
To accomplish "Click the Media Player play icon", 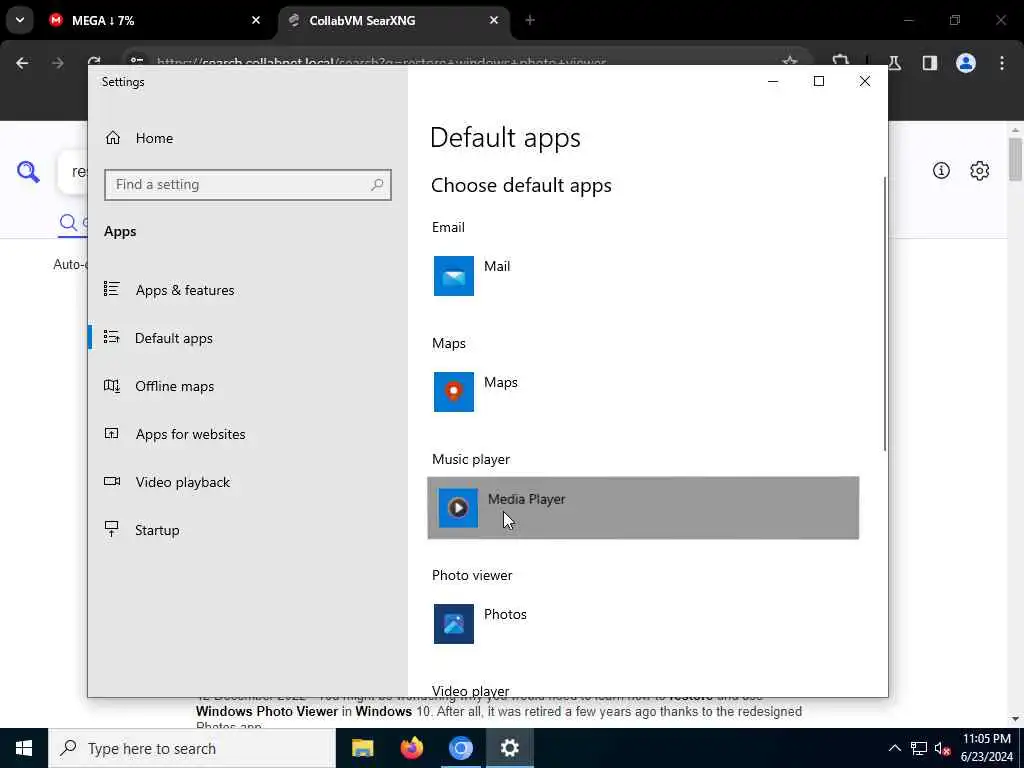I will pos(458,507).
